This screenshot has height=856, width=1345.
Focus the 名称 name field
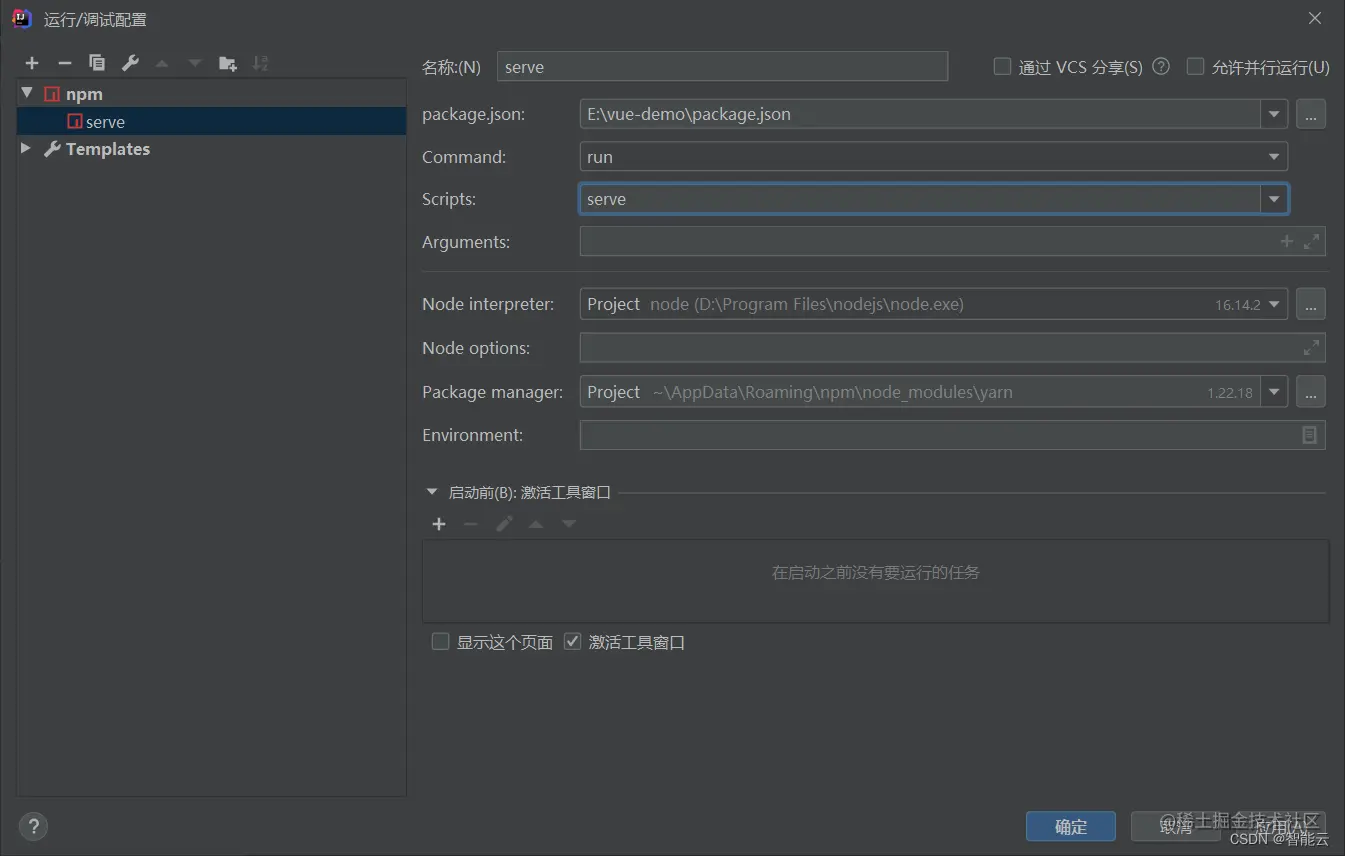point(722,67)
